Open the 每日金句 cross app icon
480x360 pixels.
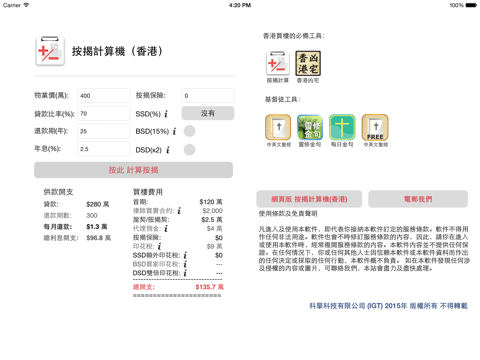tap(342, 127)
